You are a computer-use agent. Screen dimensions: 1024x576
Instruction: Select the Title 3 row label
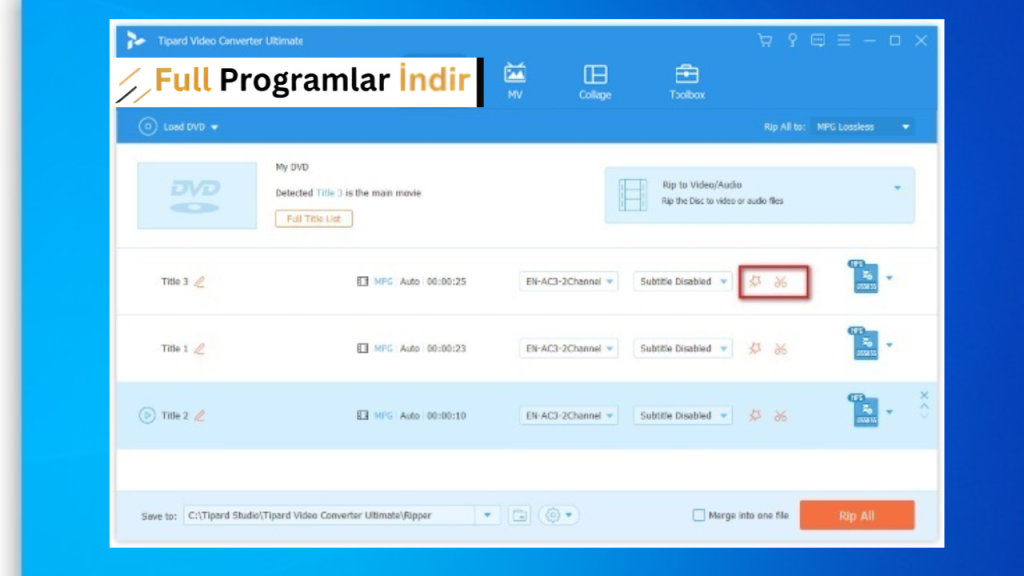(x=174, y=281)
